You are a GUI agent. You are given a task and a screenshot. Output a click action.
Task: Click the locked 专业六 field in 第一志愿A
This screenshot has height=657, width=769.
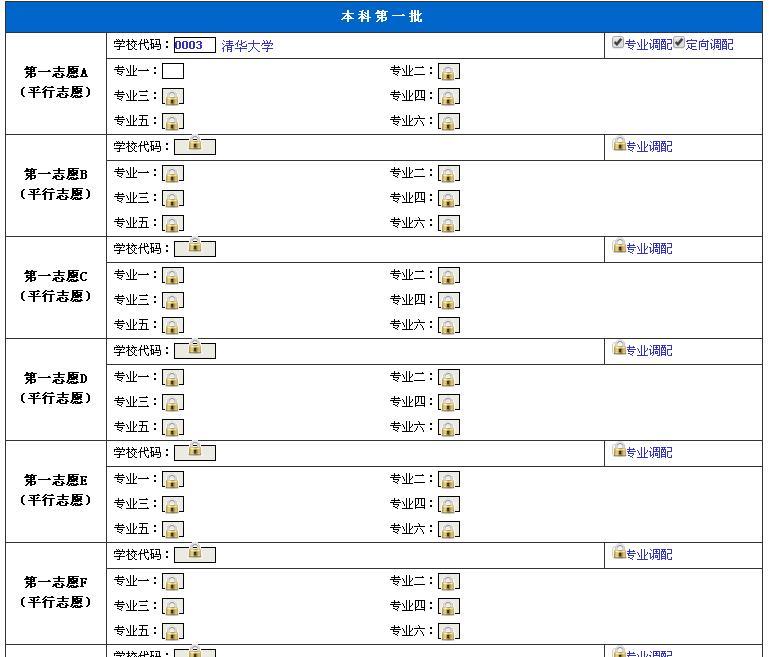tap(449, 122)
